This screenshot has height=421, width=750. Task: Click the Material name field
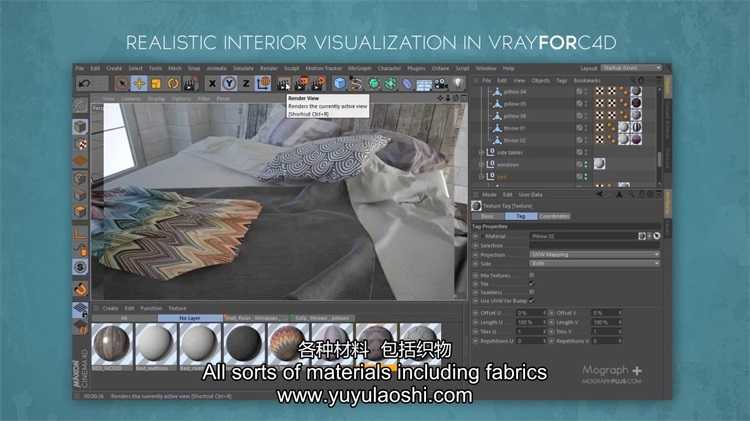[x=583, y=236]
